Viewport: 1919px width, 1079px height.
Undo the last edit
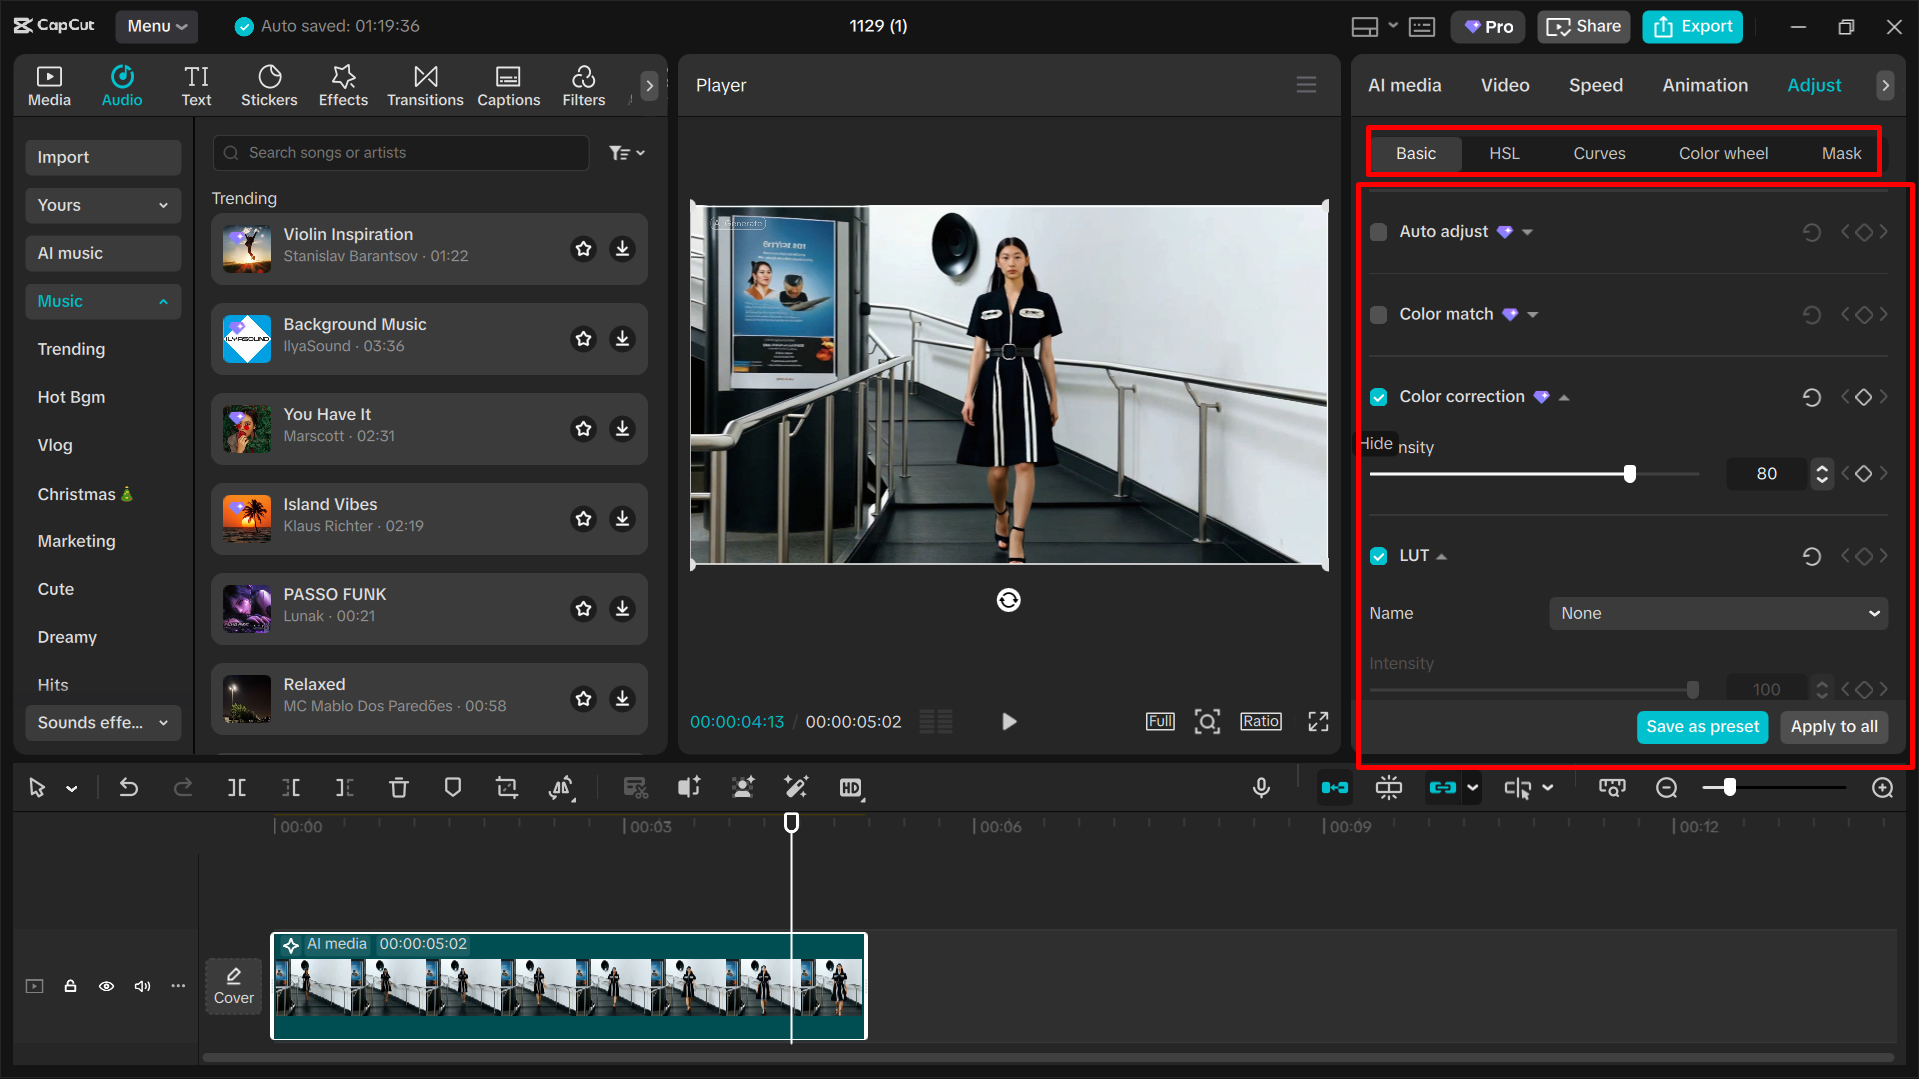coord(129,787)
